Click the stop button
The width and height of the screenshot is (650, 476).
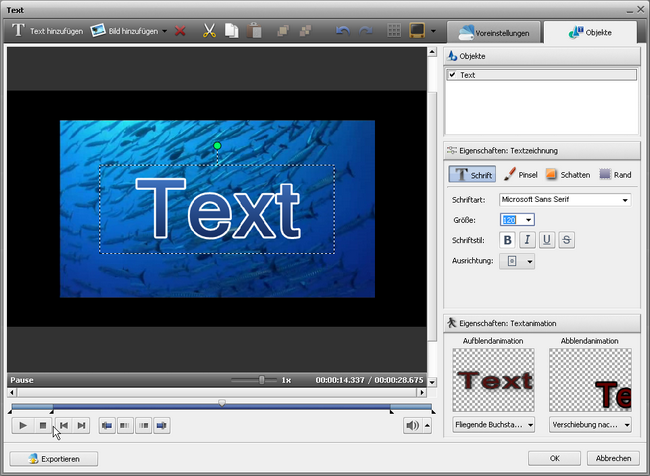[x=43, y=425]
